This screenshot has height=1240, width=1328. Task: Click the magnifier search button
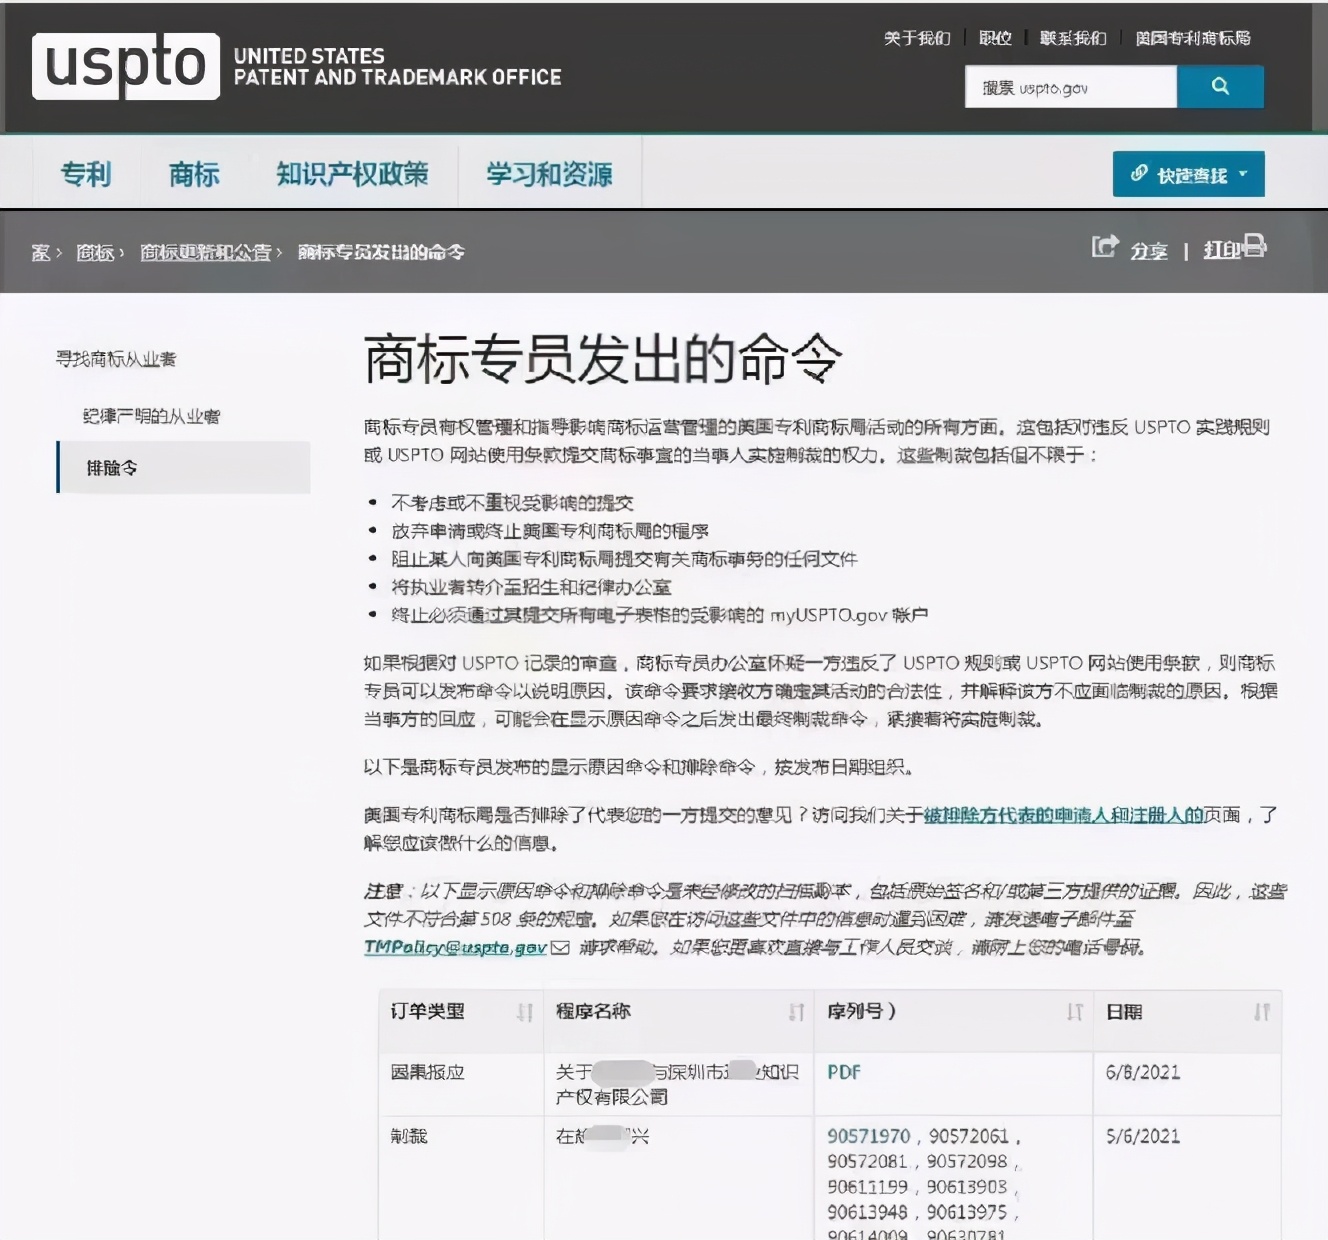(1220, 87)
